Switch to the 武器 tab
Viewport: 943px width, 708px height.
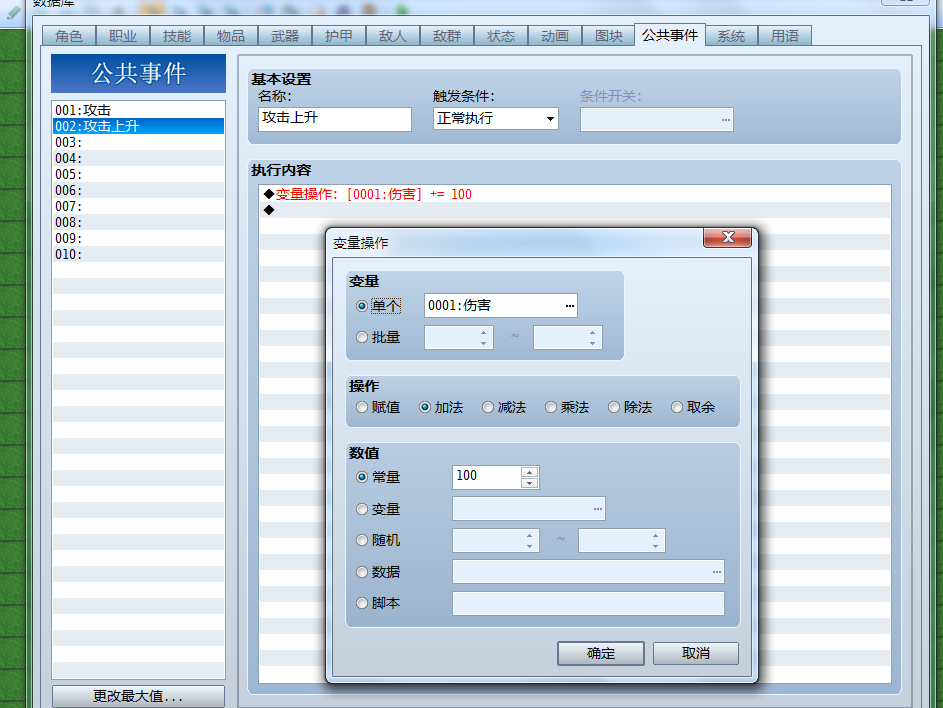285,36
